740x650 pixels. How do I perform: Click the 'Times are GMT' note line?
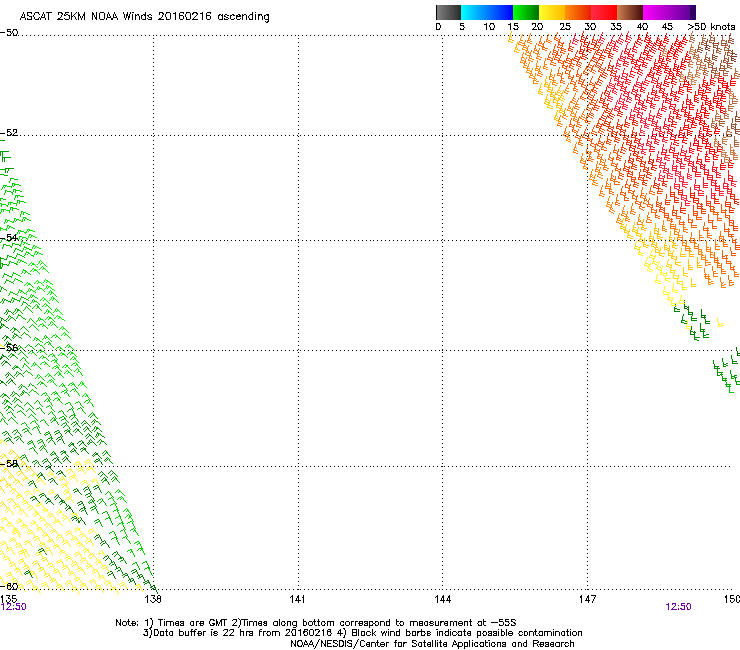click(x=316, y=623)
